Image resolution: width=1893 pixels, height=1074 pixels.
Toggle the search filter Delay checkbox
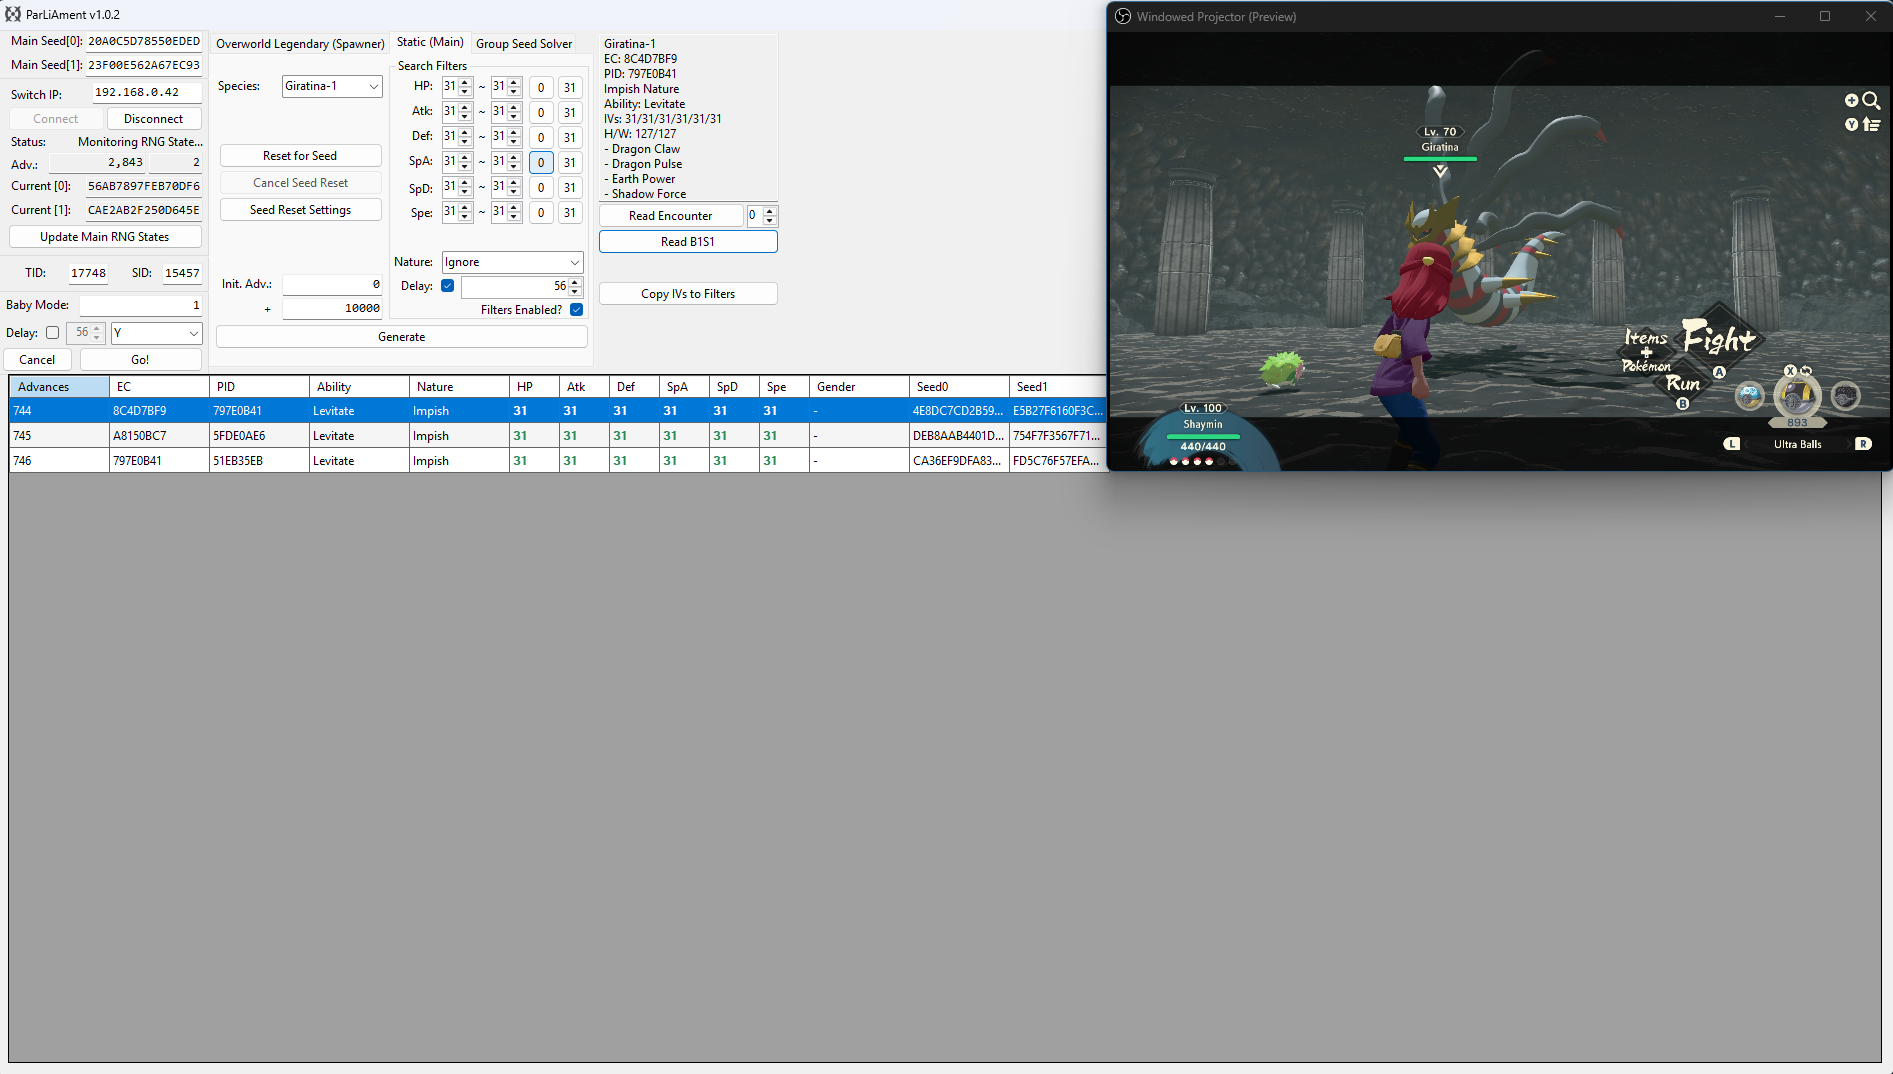tap(448, 286)
